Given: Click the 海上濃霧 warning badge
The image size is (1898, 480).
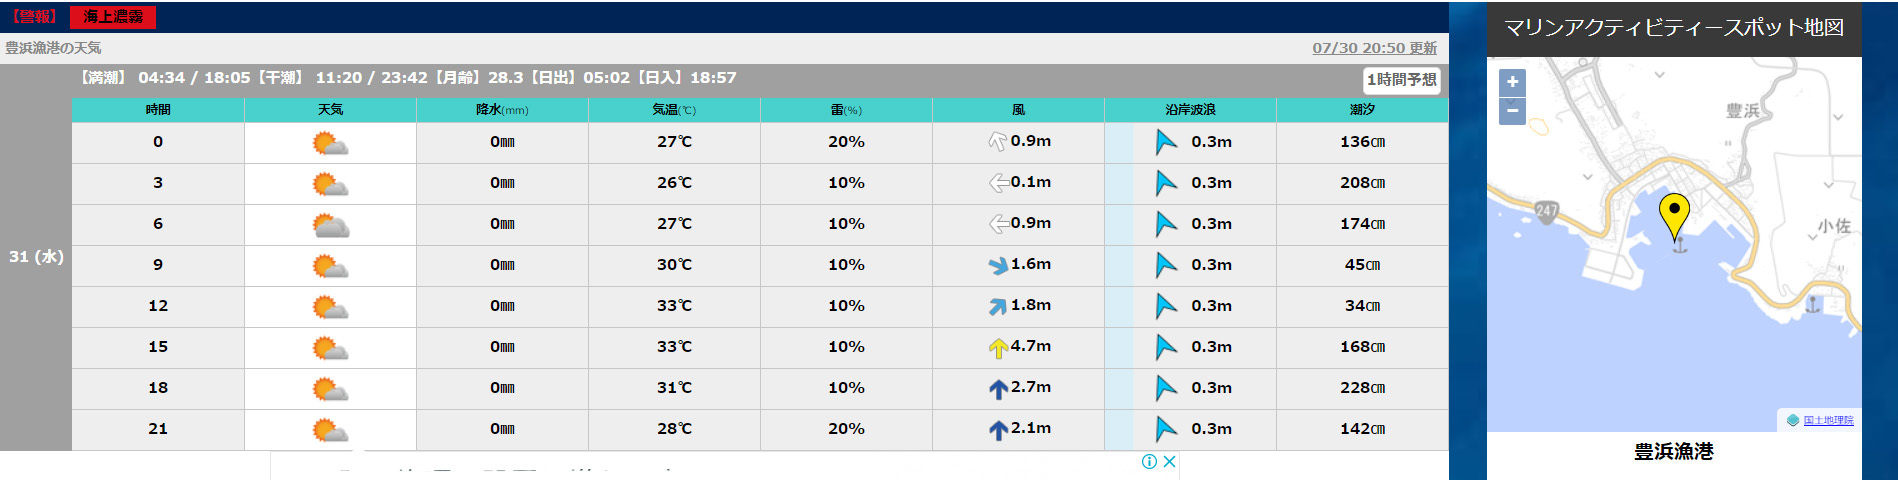Looking at the screenshot, I should [113, 17].
